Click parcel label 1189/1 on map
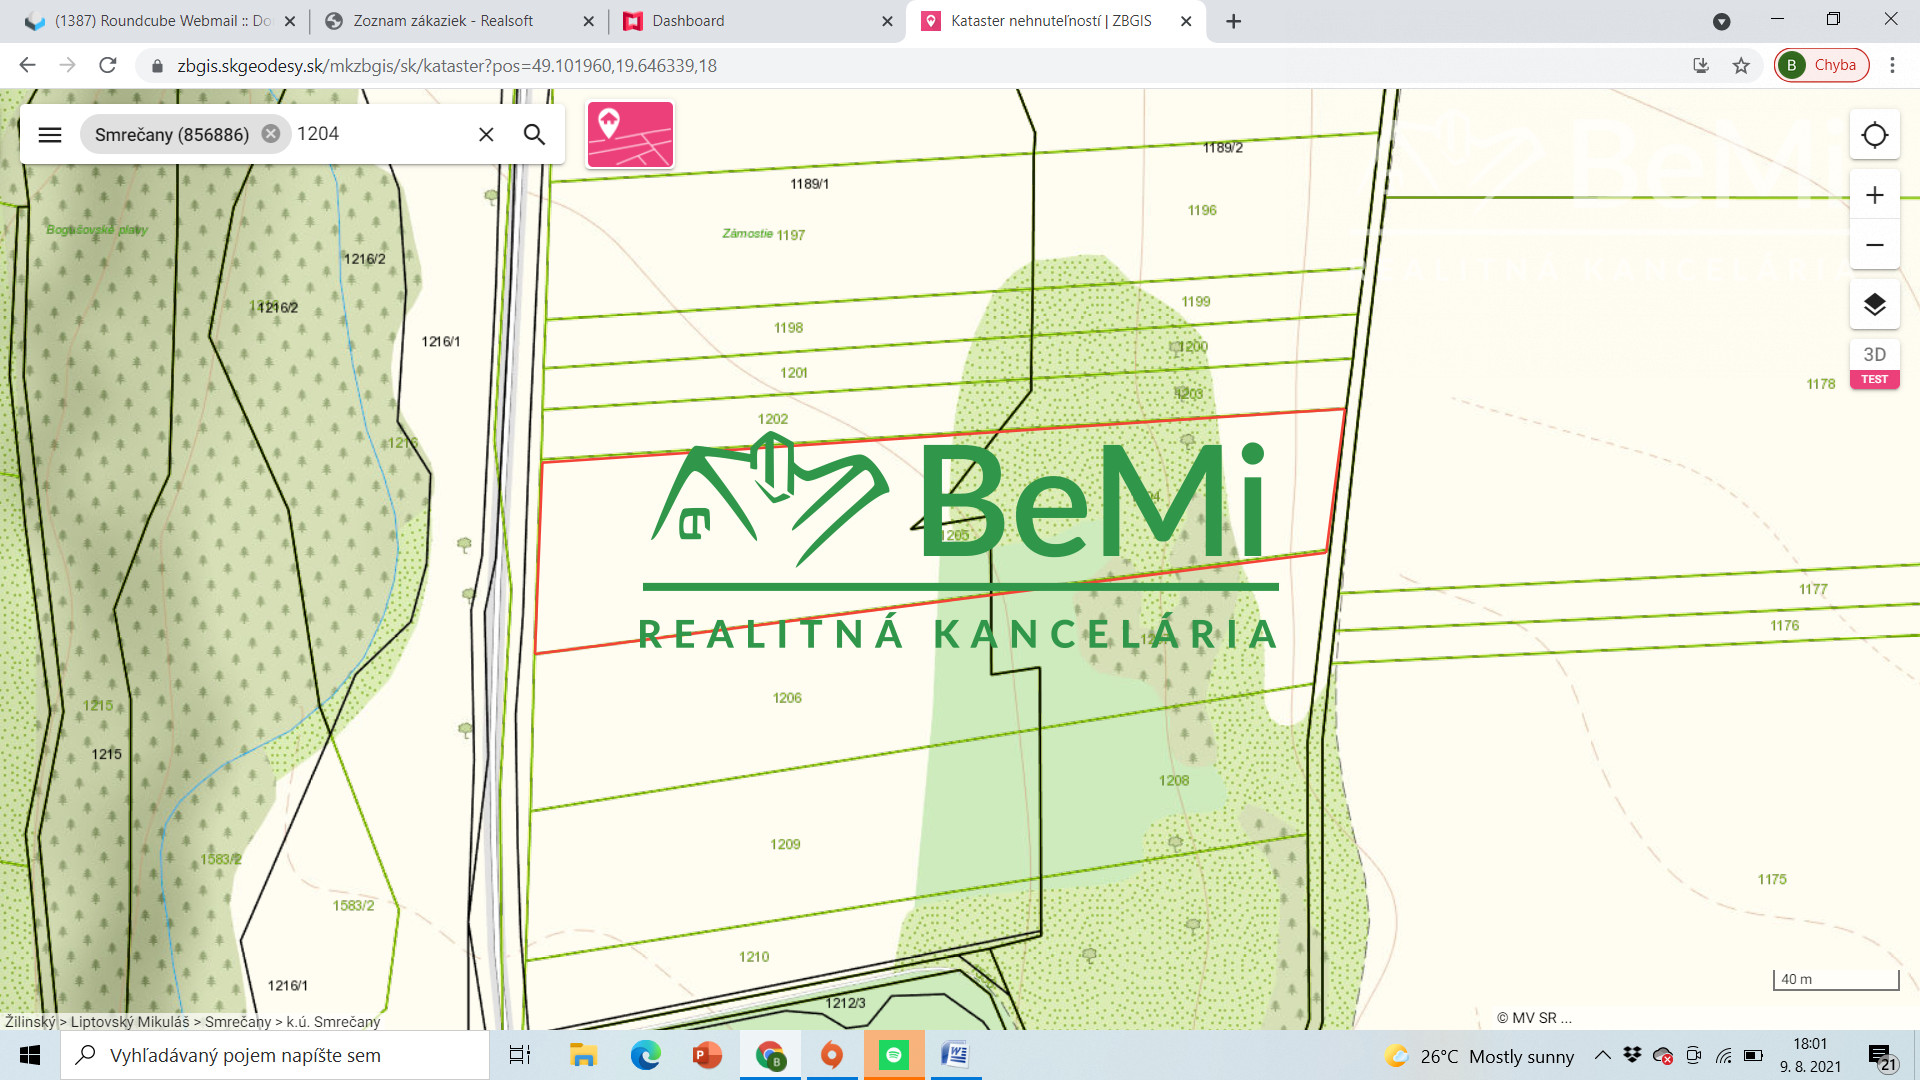Viewport: 1920px width, 1080px height. coord(809,184)
